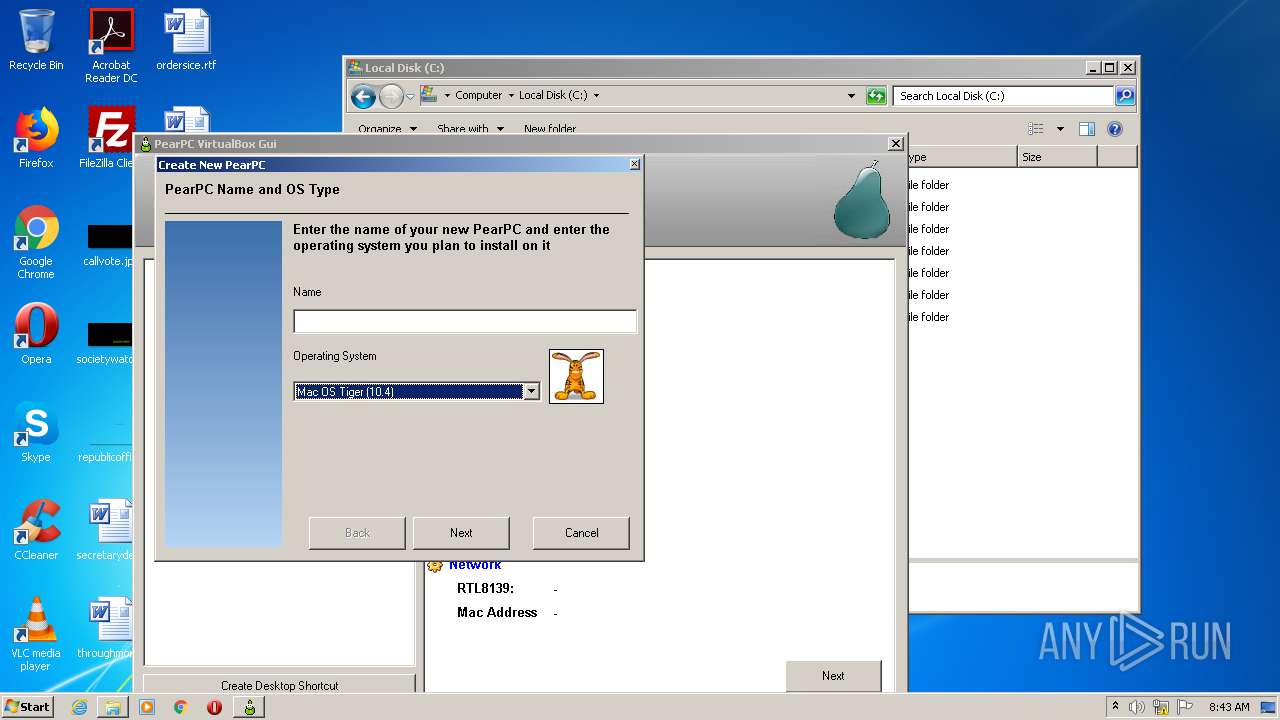Close the Create New PearPC dialog
The image size is (1280, 720).
(x=634, y=165)
